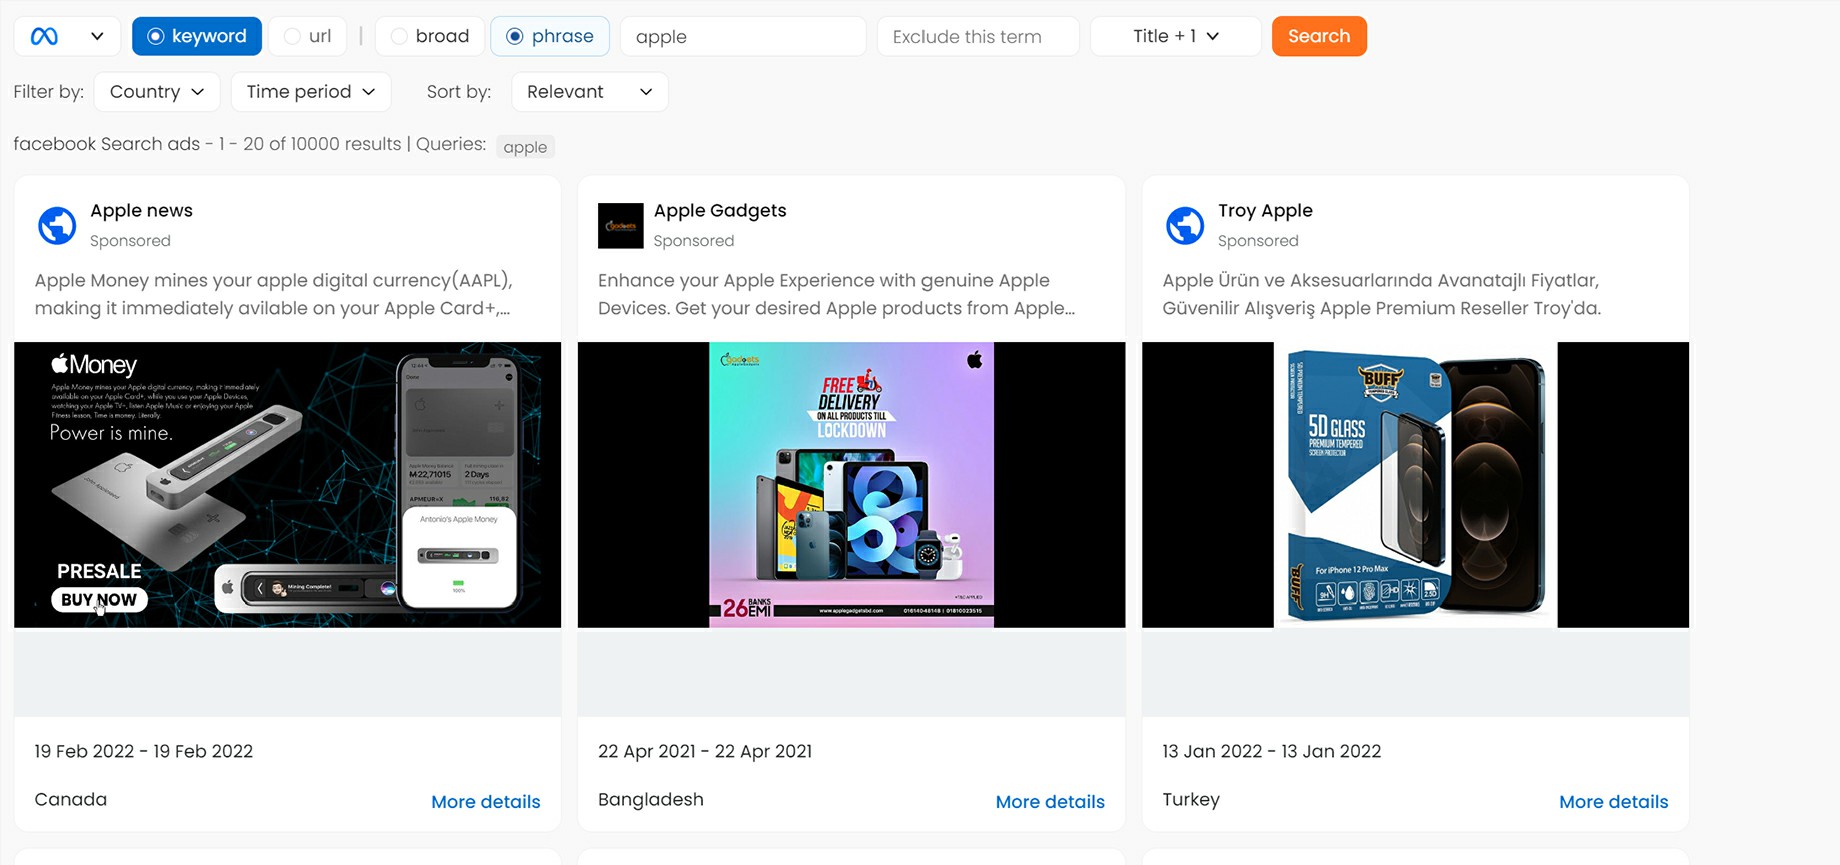The image size is (1840, 865).
Task: Open the Apple news advertiser name
Action: [141, 210]
